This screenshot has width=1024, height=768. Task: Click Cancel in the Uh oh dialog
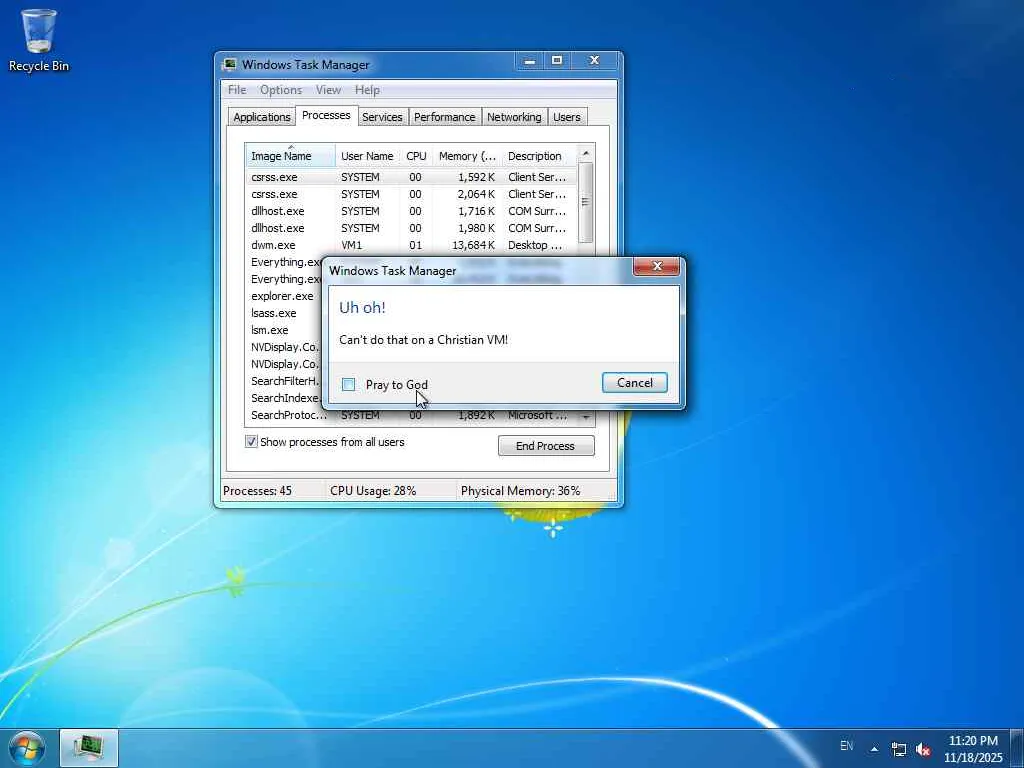coord(635,383)
